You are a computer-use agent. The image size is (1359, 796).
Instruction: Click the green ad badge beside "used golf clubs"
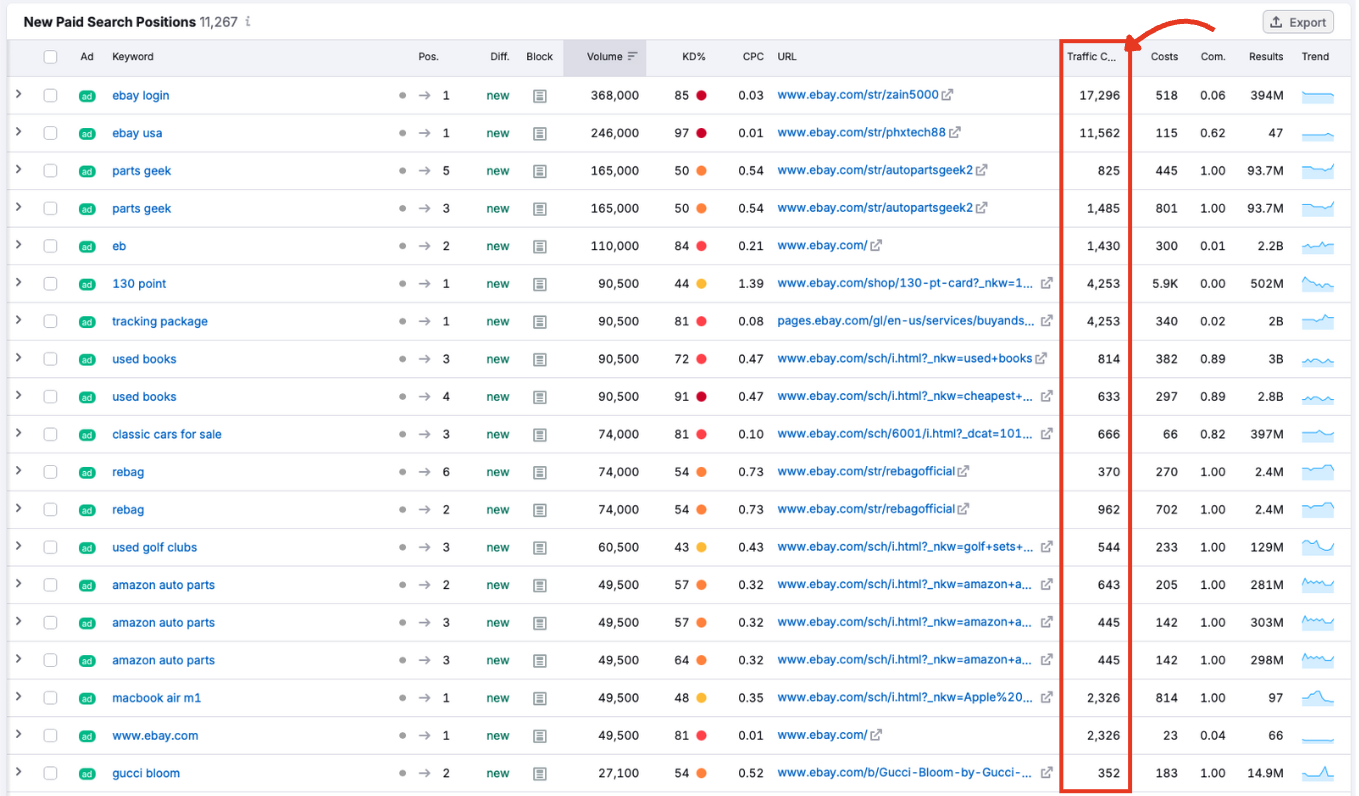pos(87,547)
